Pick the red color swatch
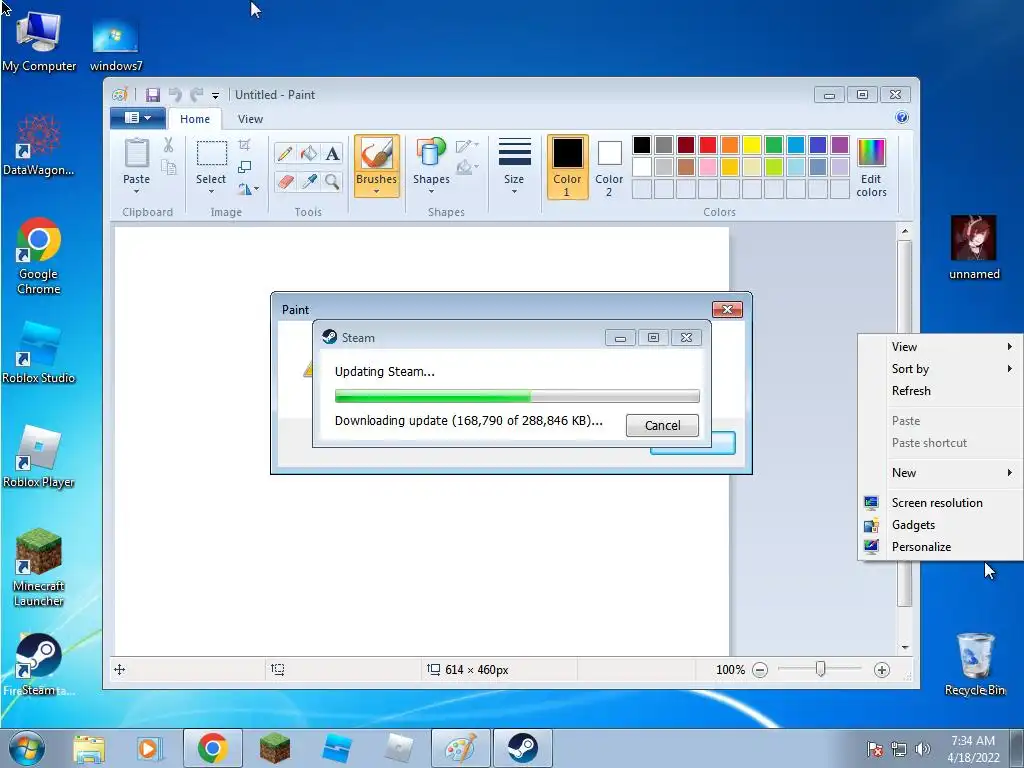 point(708,145)
